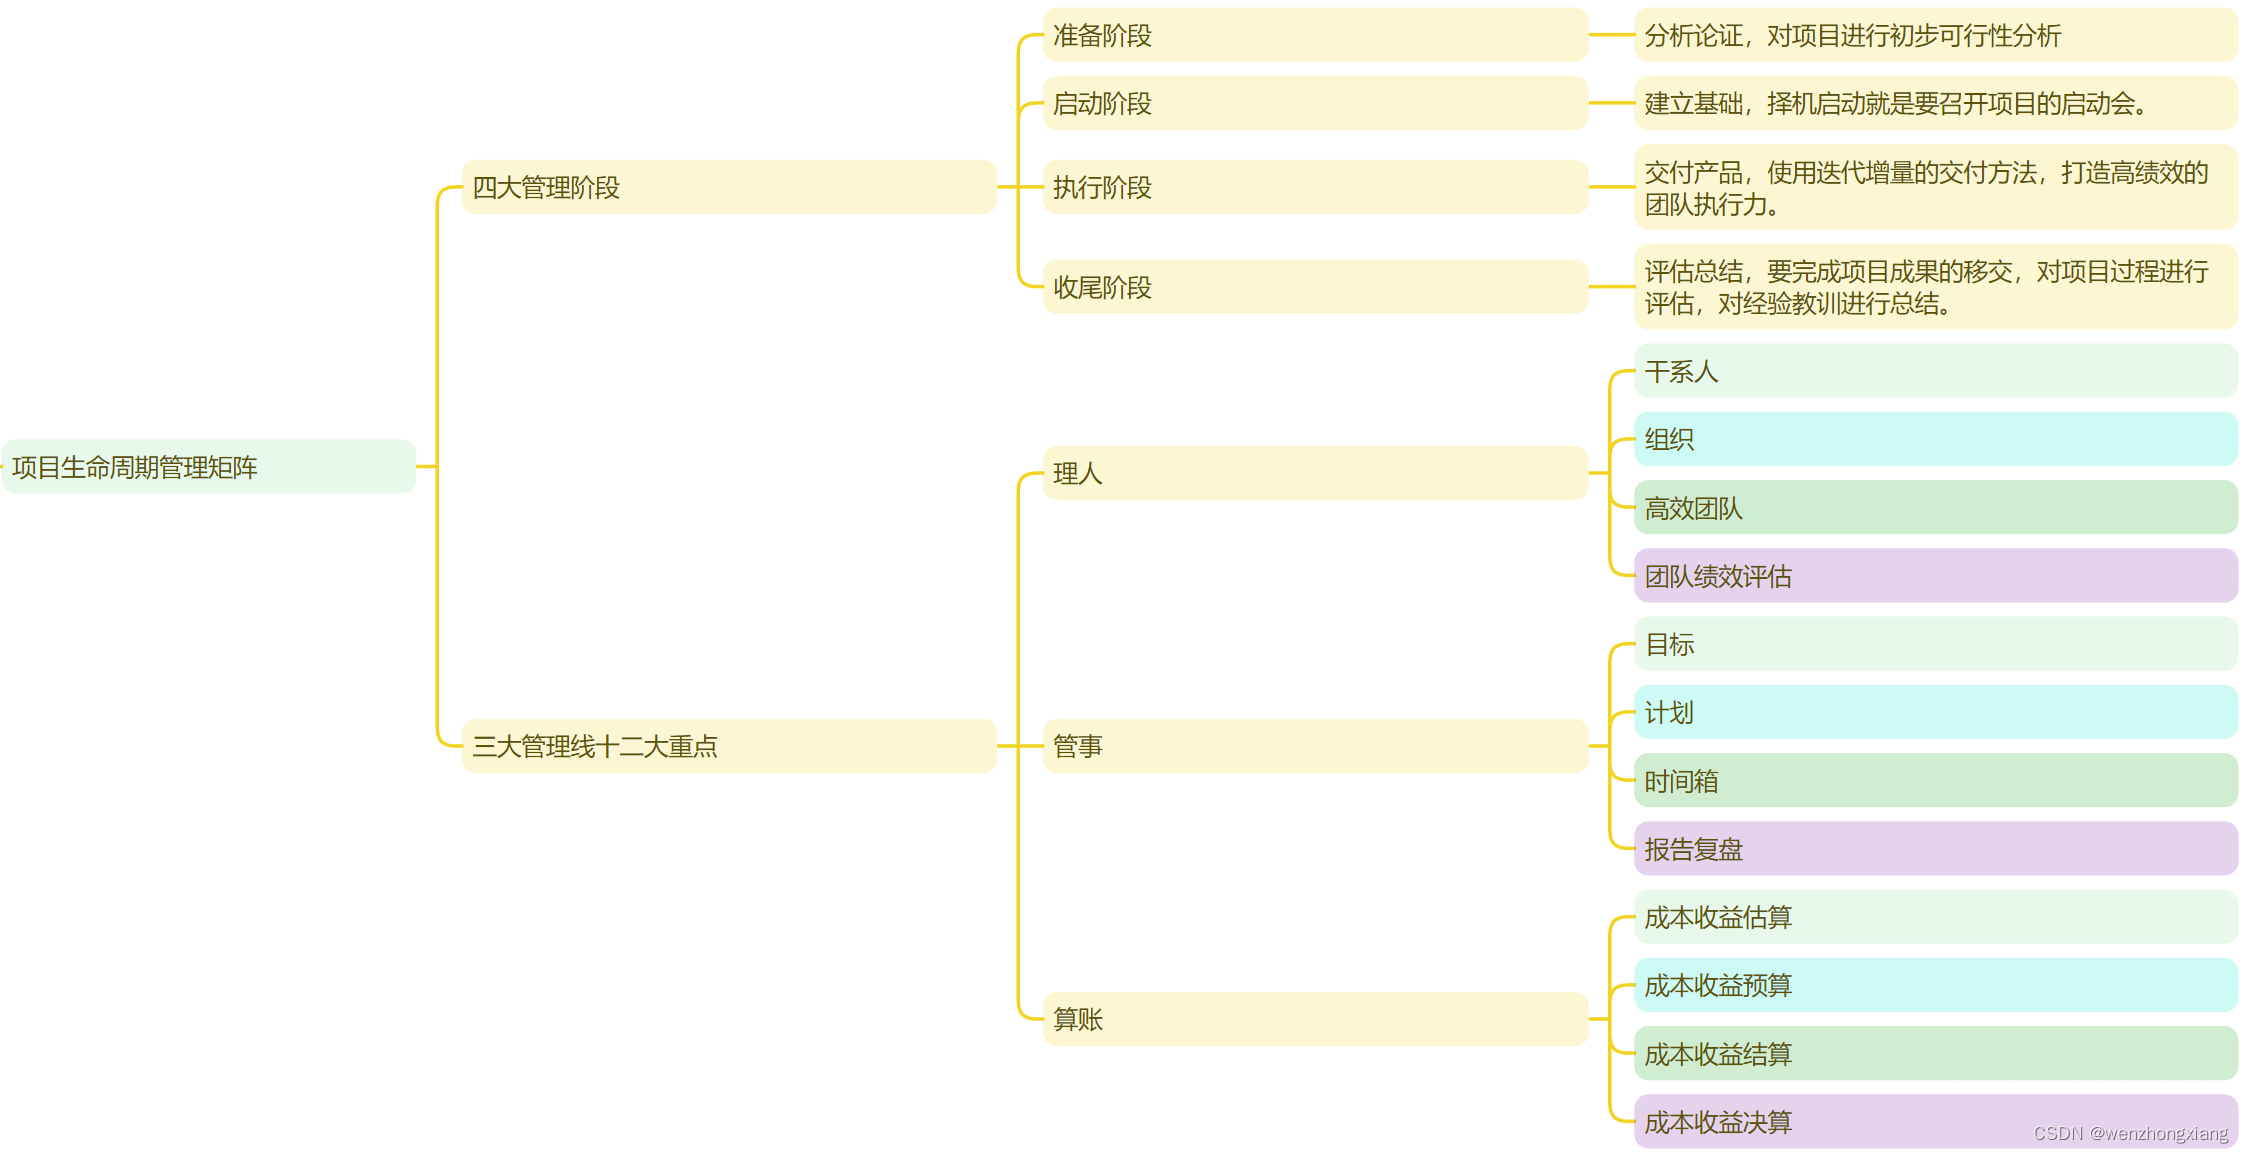The width and height of the screenshot is (2244, 1153).
Task: Select the 目标 leaf node
Action: [1936, 644]
